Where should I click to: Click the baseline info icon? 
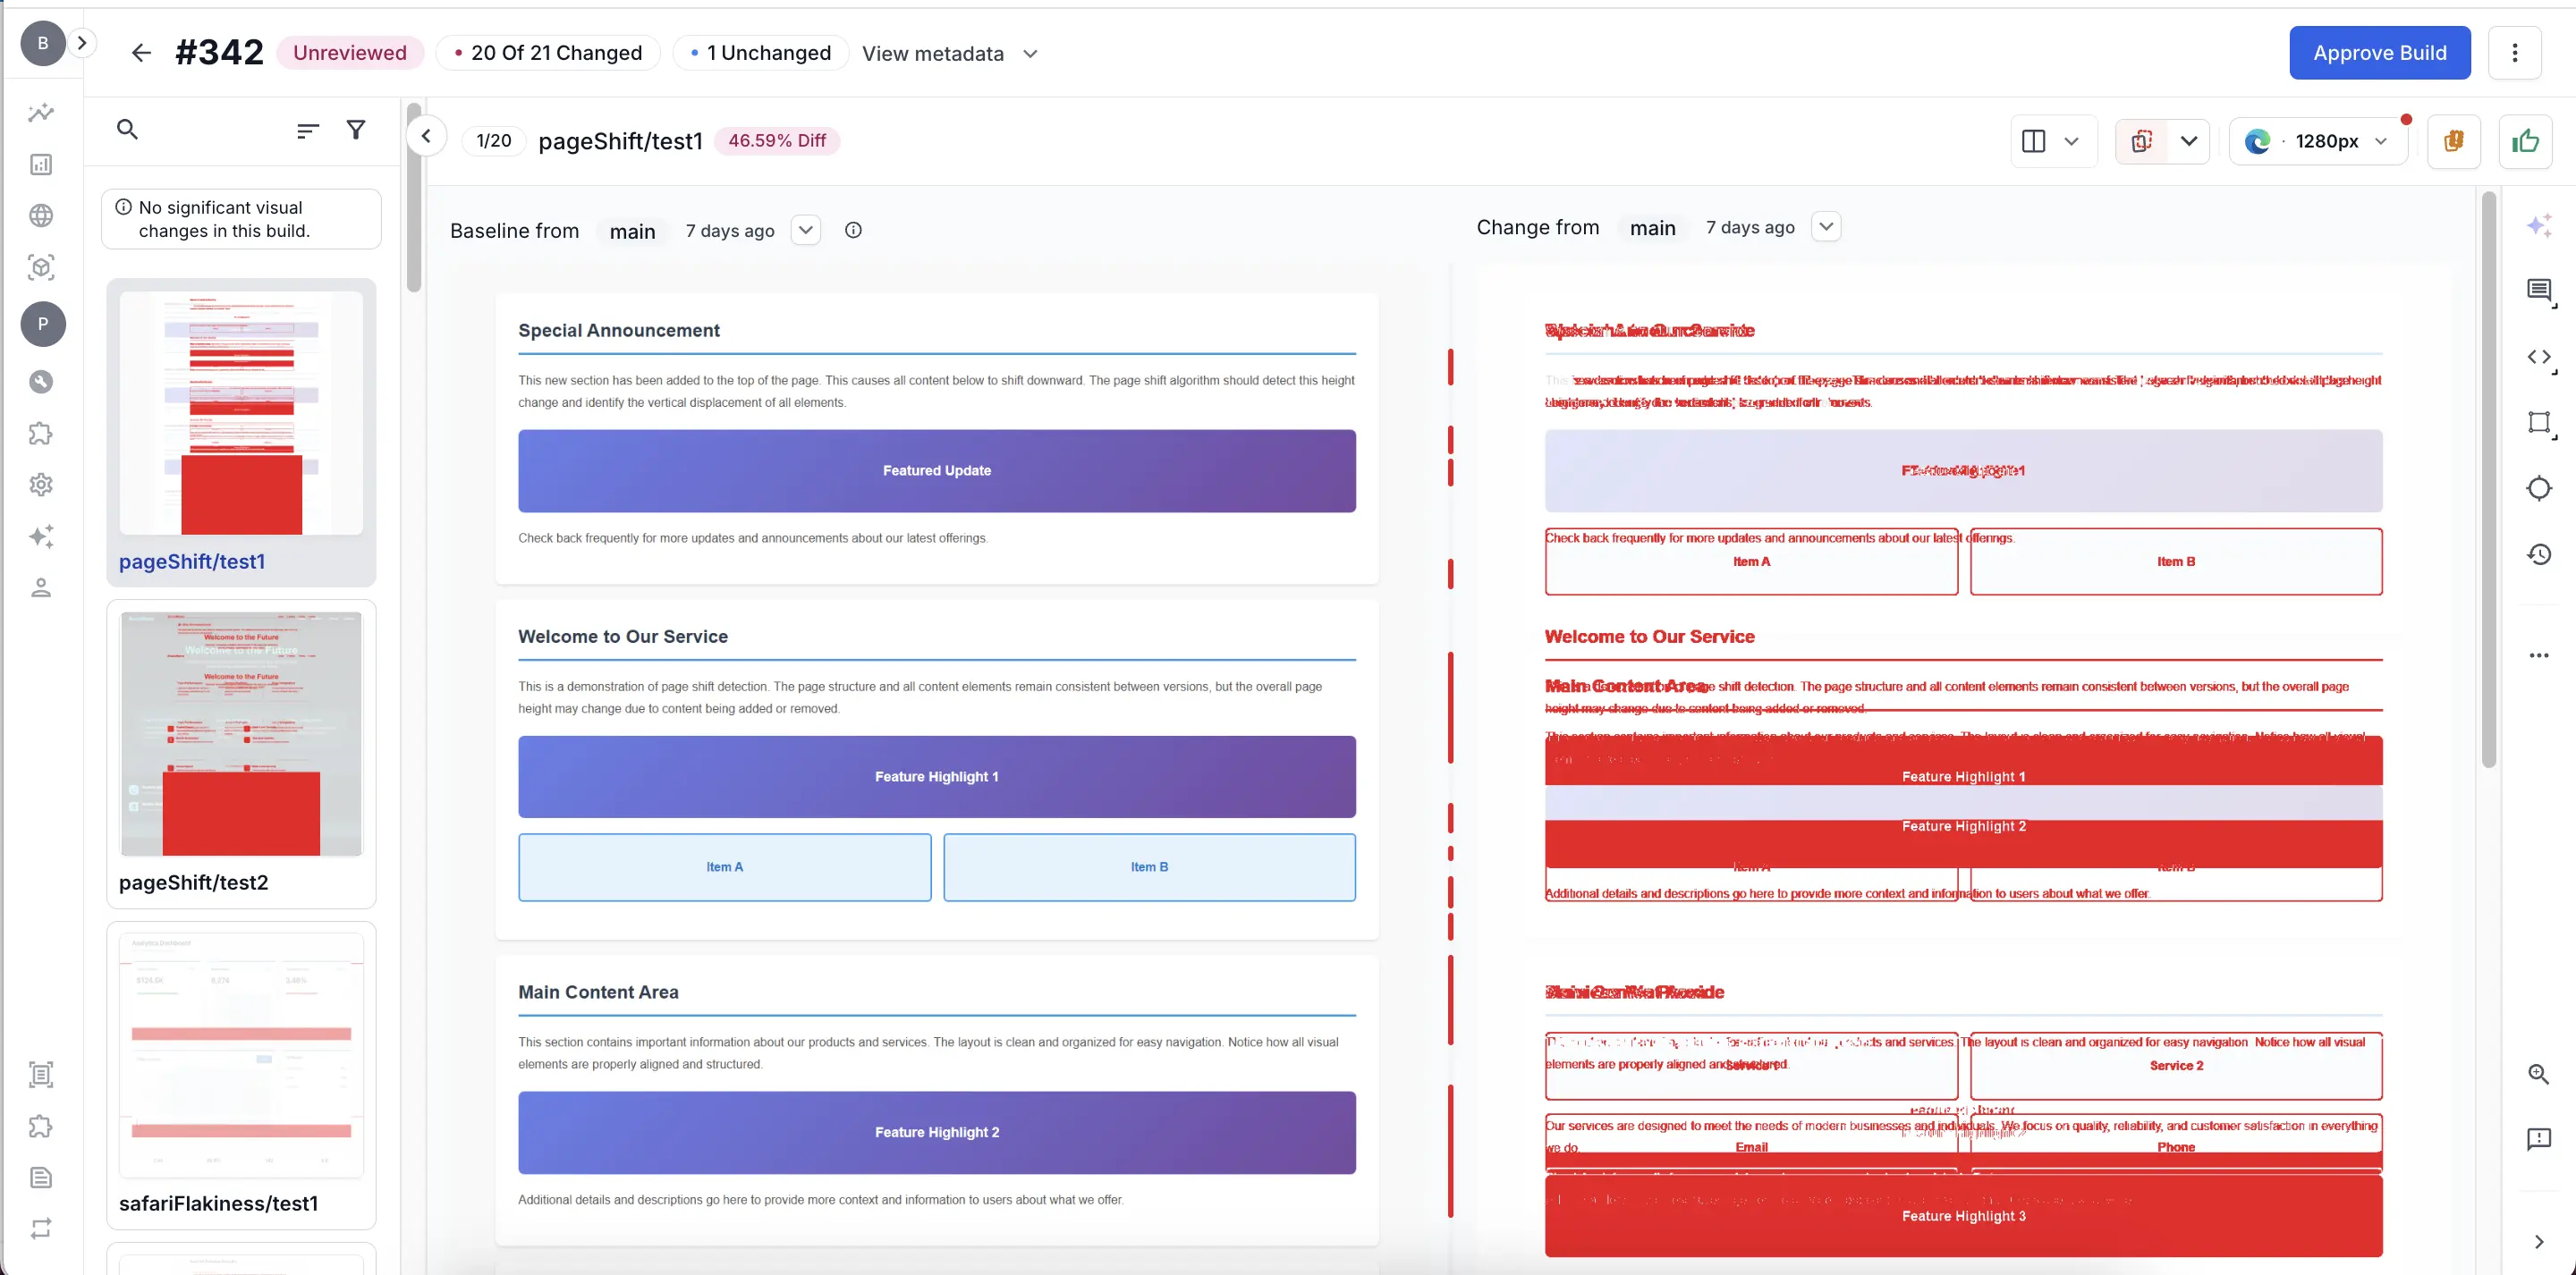tap(853, 230)
